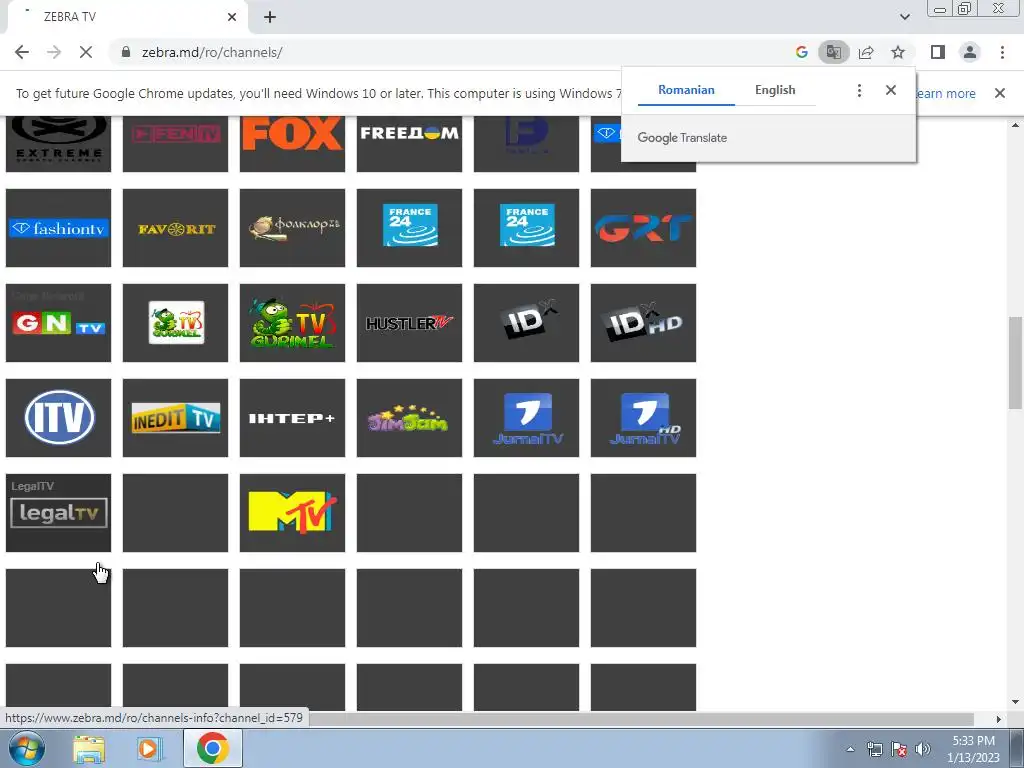1024x768 pixels.
Task: Show hidden system tray icons
Action: point(850,749)
